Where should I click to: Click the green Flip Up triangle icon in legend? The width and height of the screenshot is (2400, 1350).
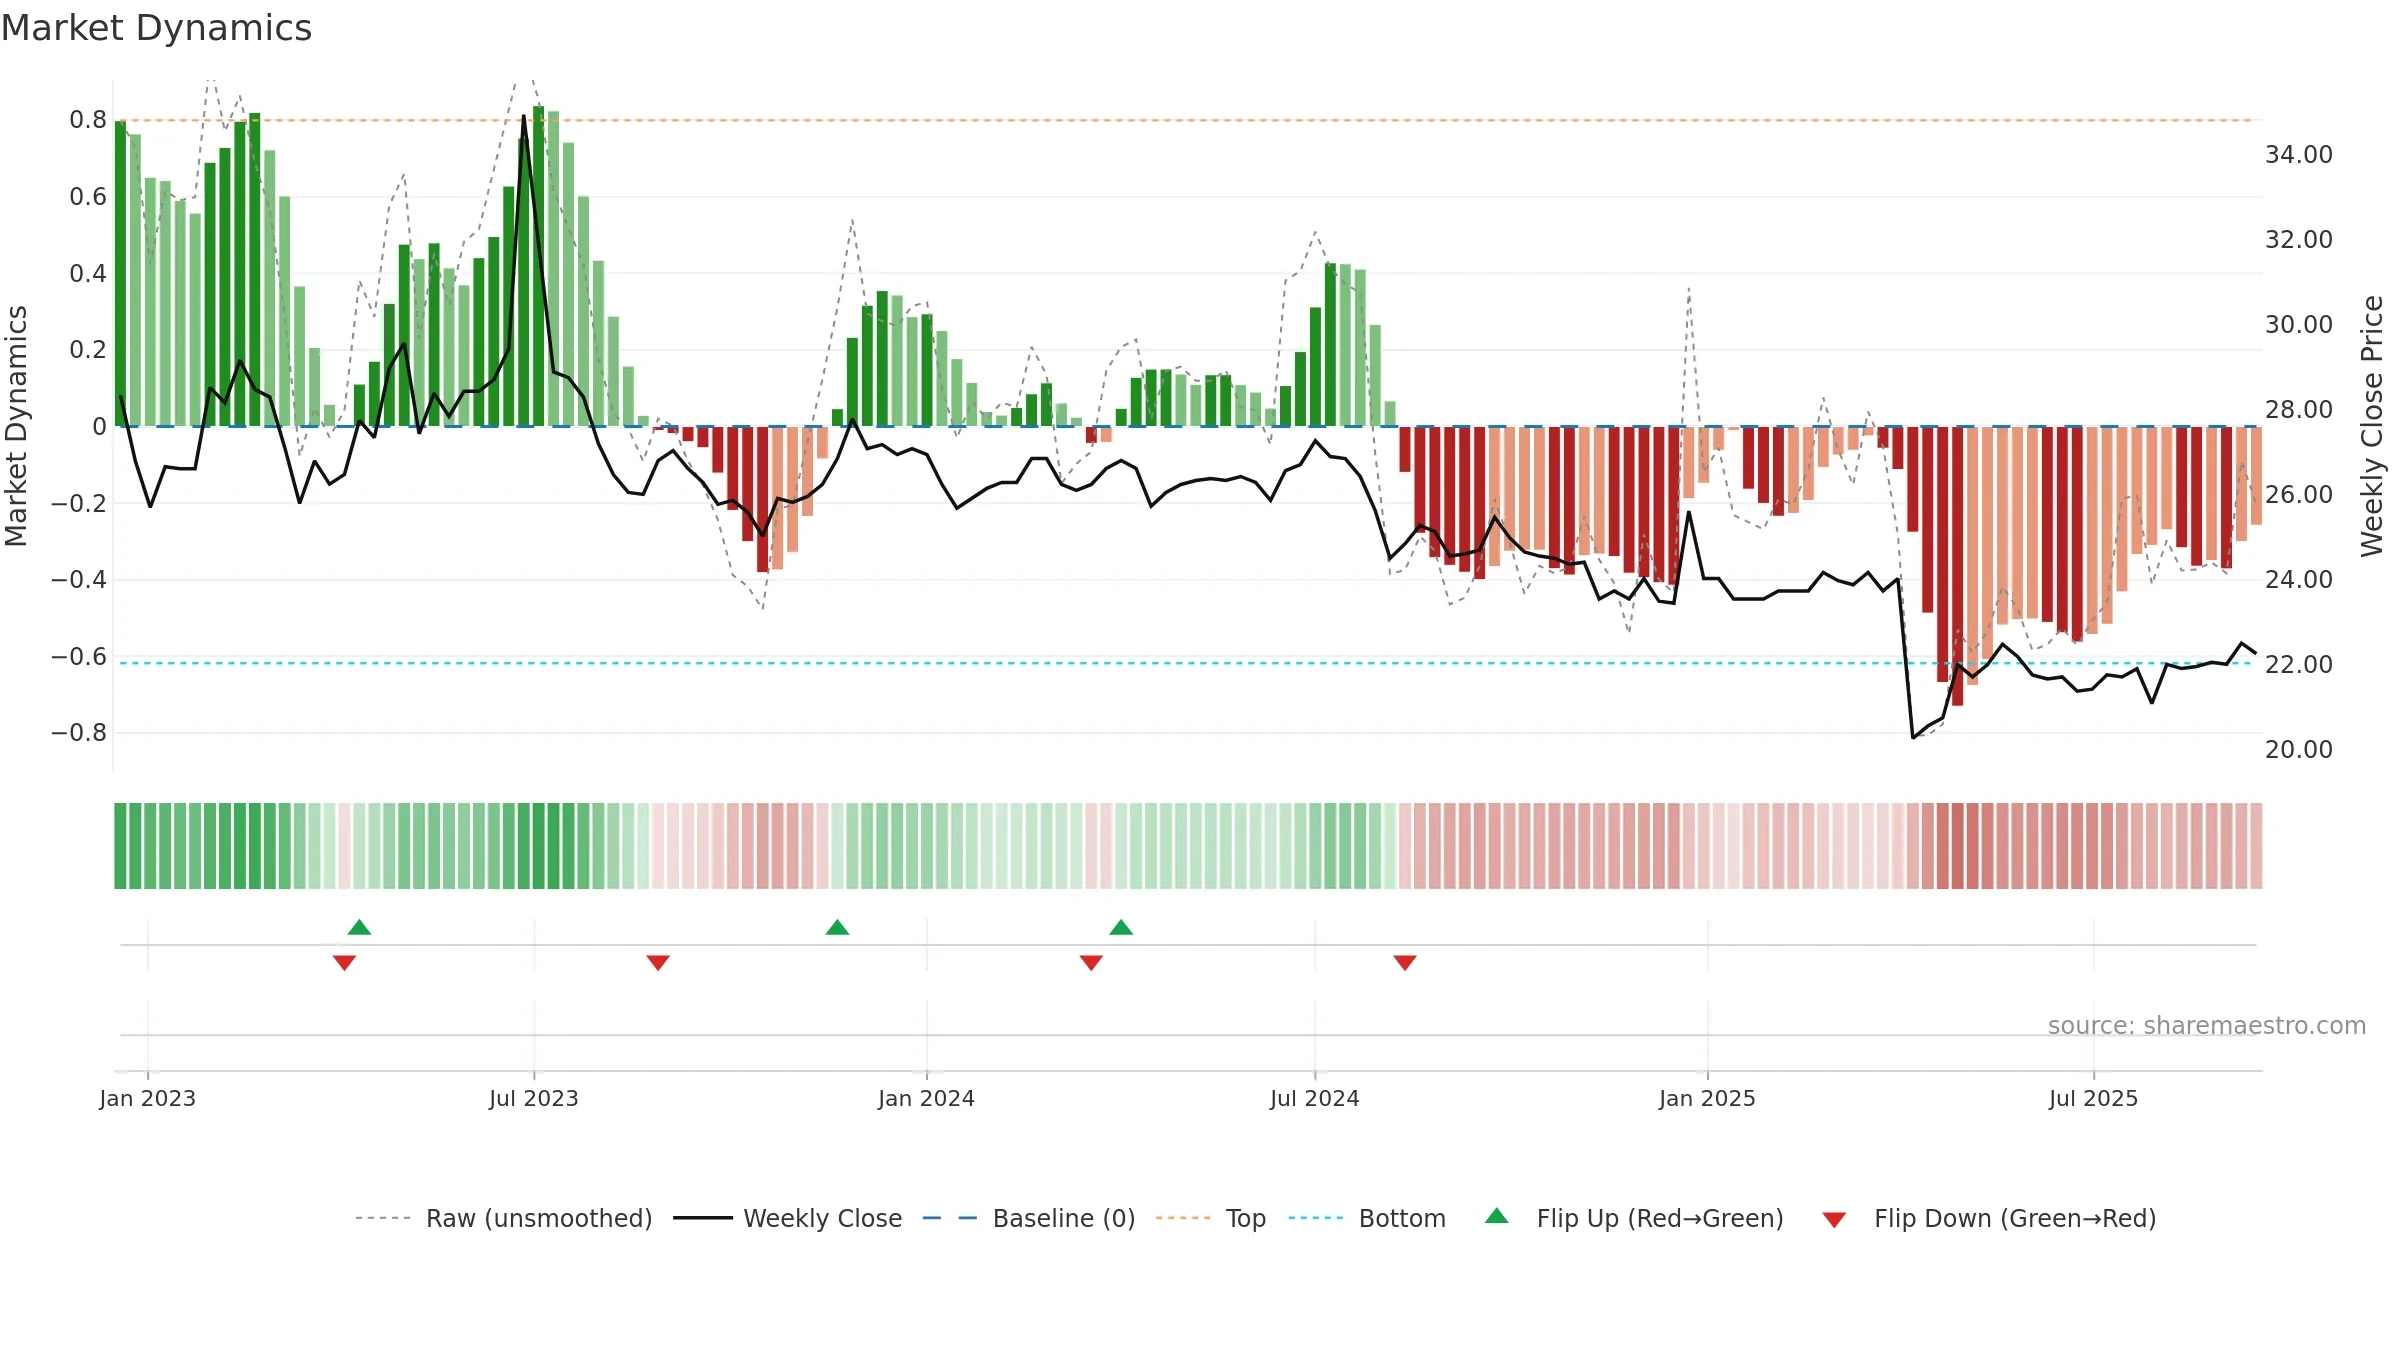click(x=1497, y=1216)
